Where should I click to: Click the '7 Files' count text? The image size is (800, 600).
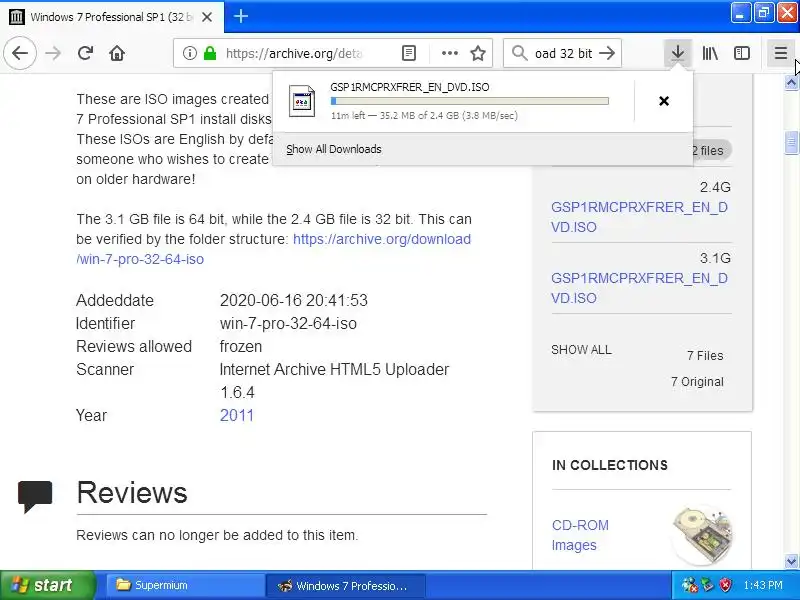click(x=705, y=356)
